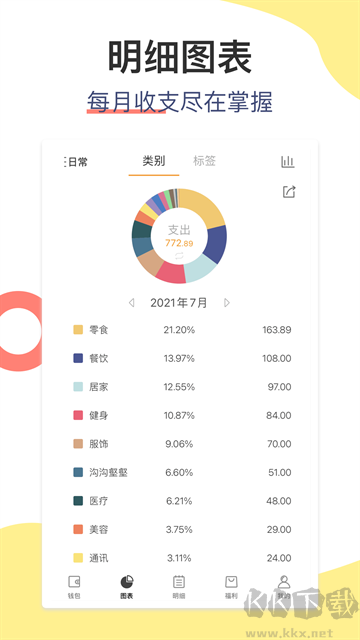The height and width of the screenshot is (640, 360).
Task: Toggle expense/income swap icon in donut center
Action: click(179, 256)
